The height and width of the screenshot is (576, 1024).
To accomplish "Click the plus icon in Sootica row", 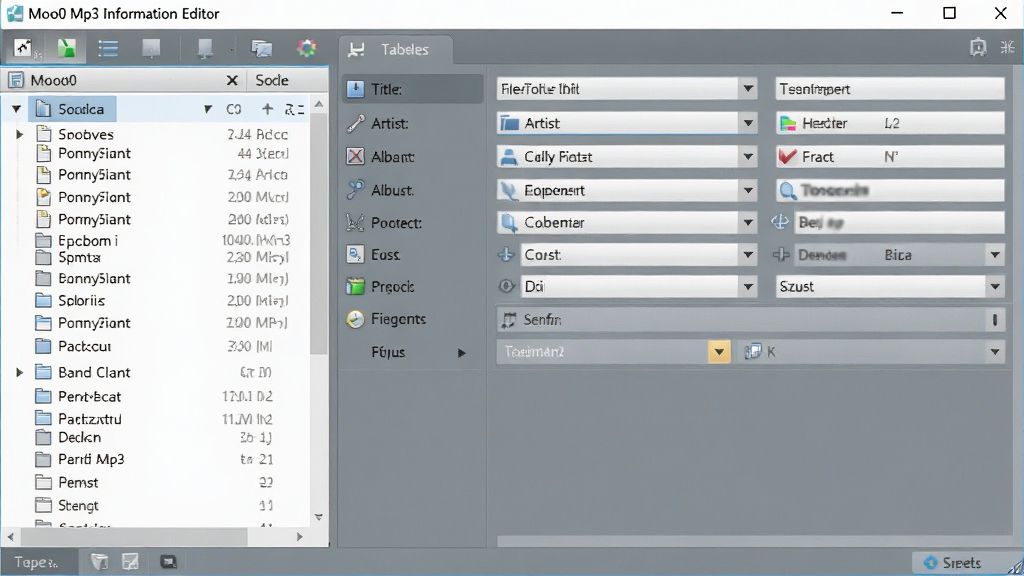I will [x=267, y=109].
